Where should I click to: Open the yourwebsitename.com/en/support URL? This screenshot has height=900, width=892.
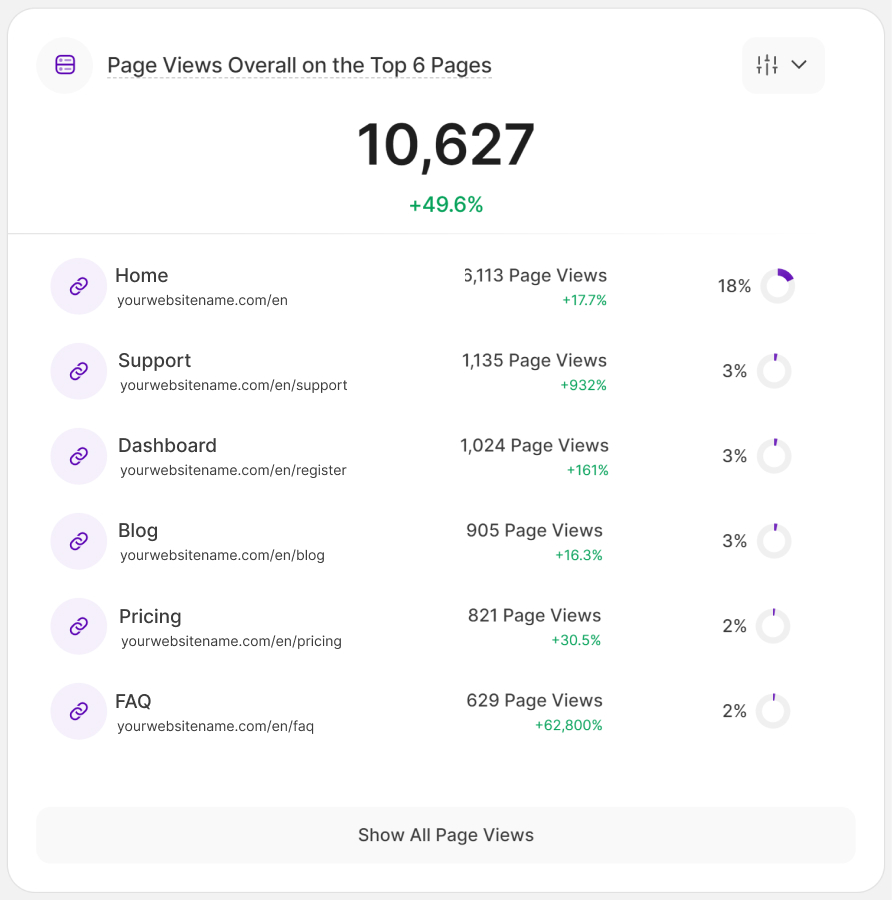233,385
